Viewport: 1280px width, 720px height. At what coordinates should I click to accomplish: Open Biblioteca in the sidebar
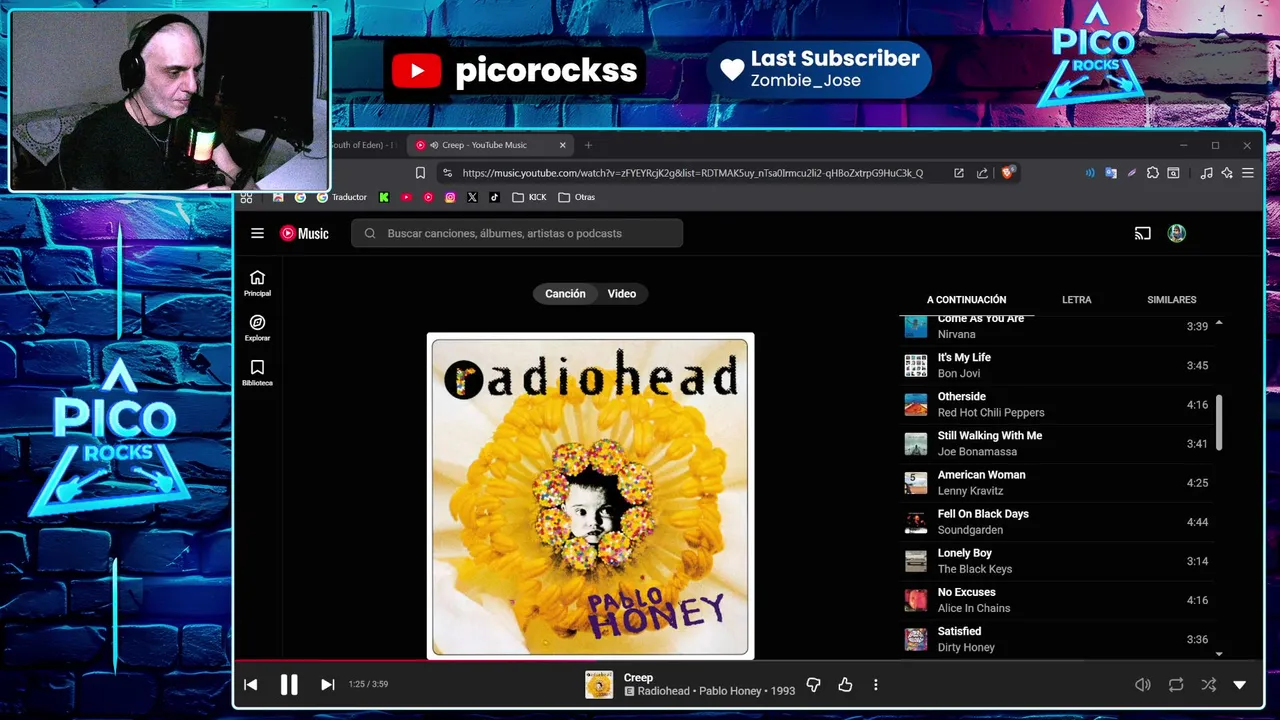point(257,373)
